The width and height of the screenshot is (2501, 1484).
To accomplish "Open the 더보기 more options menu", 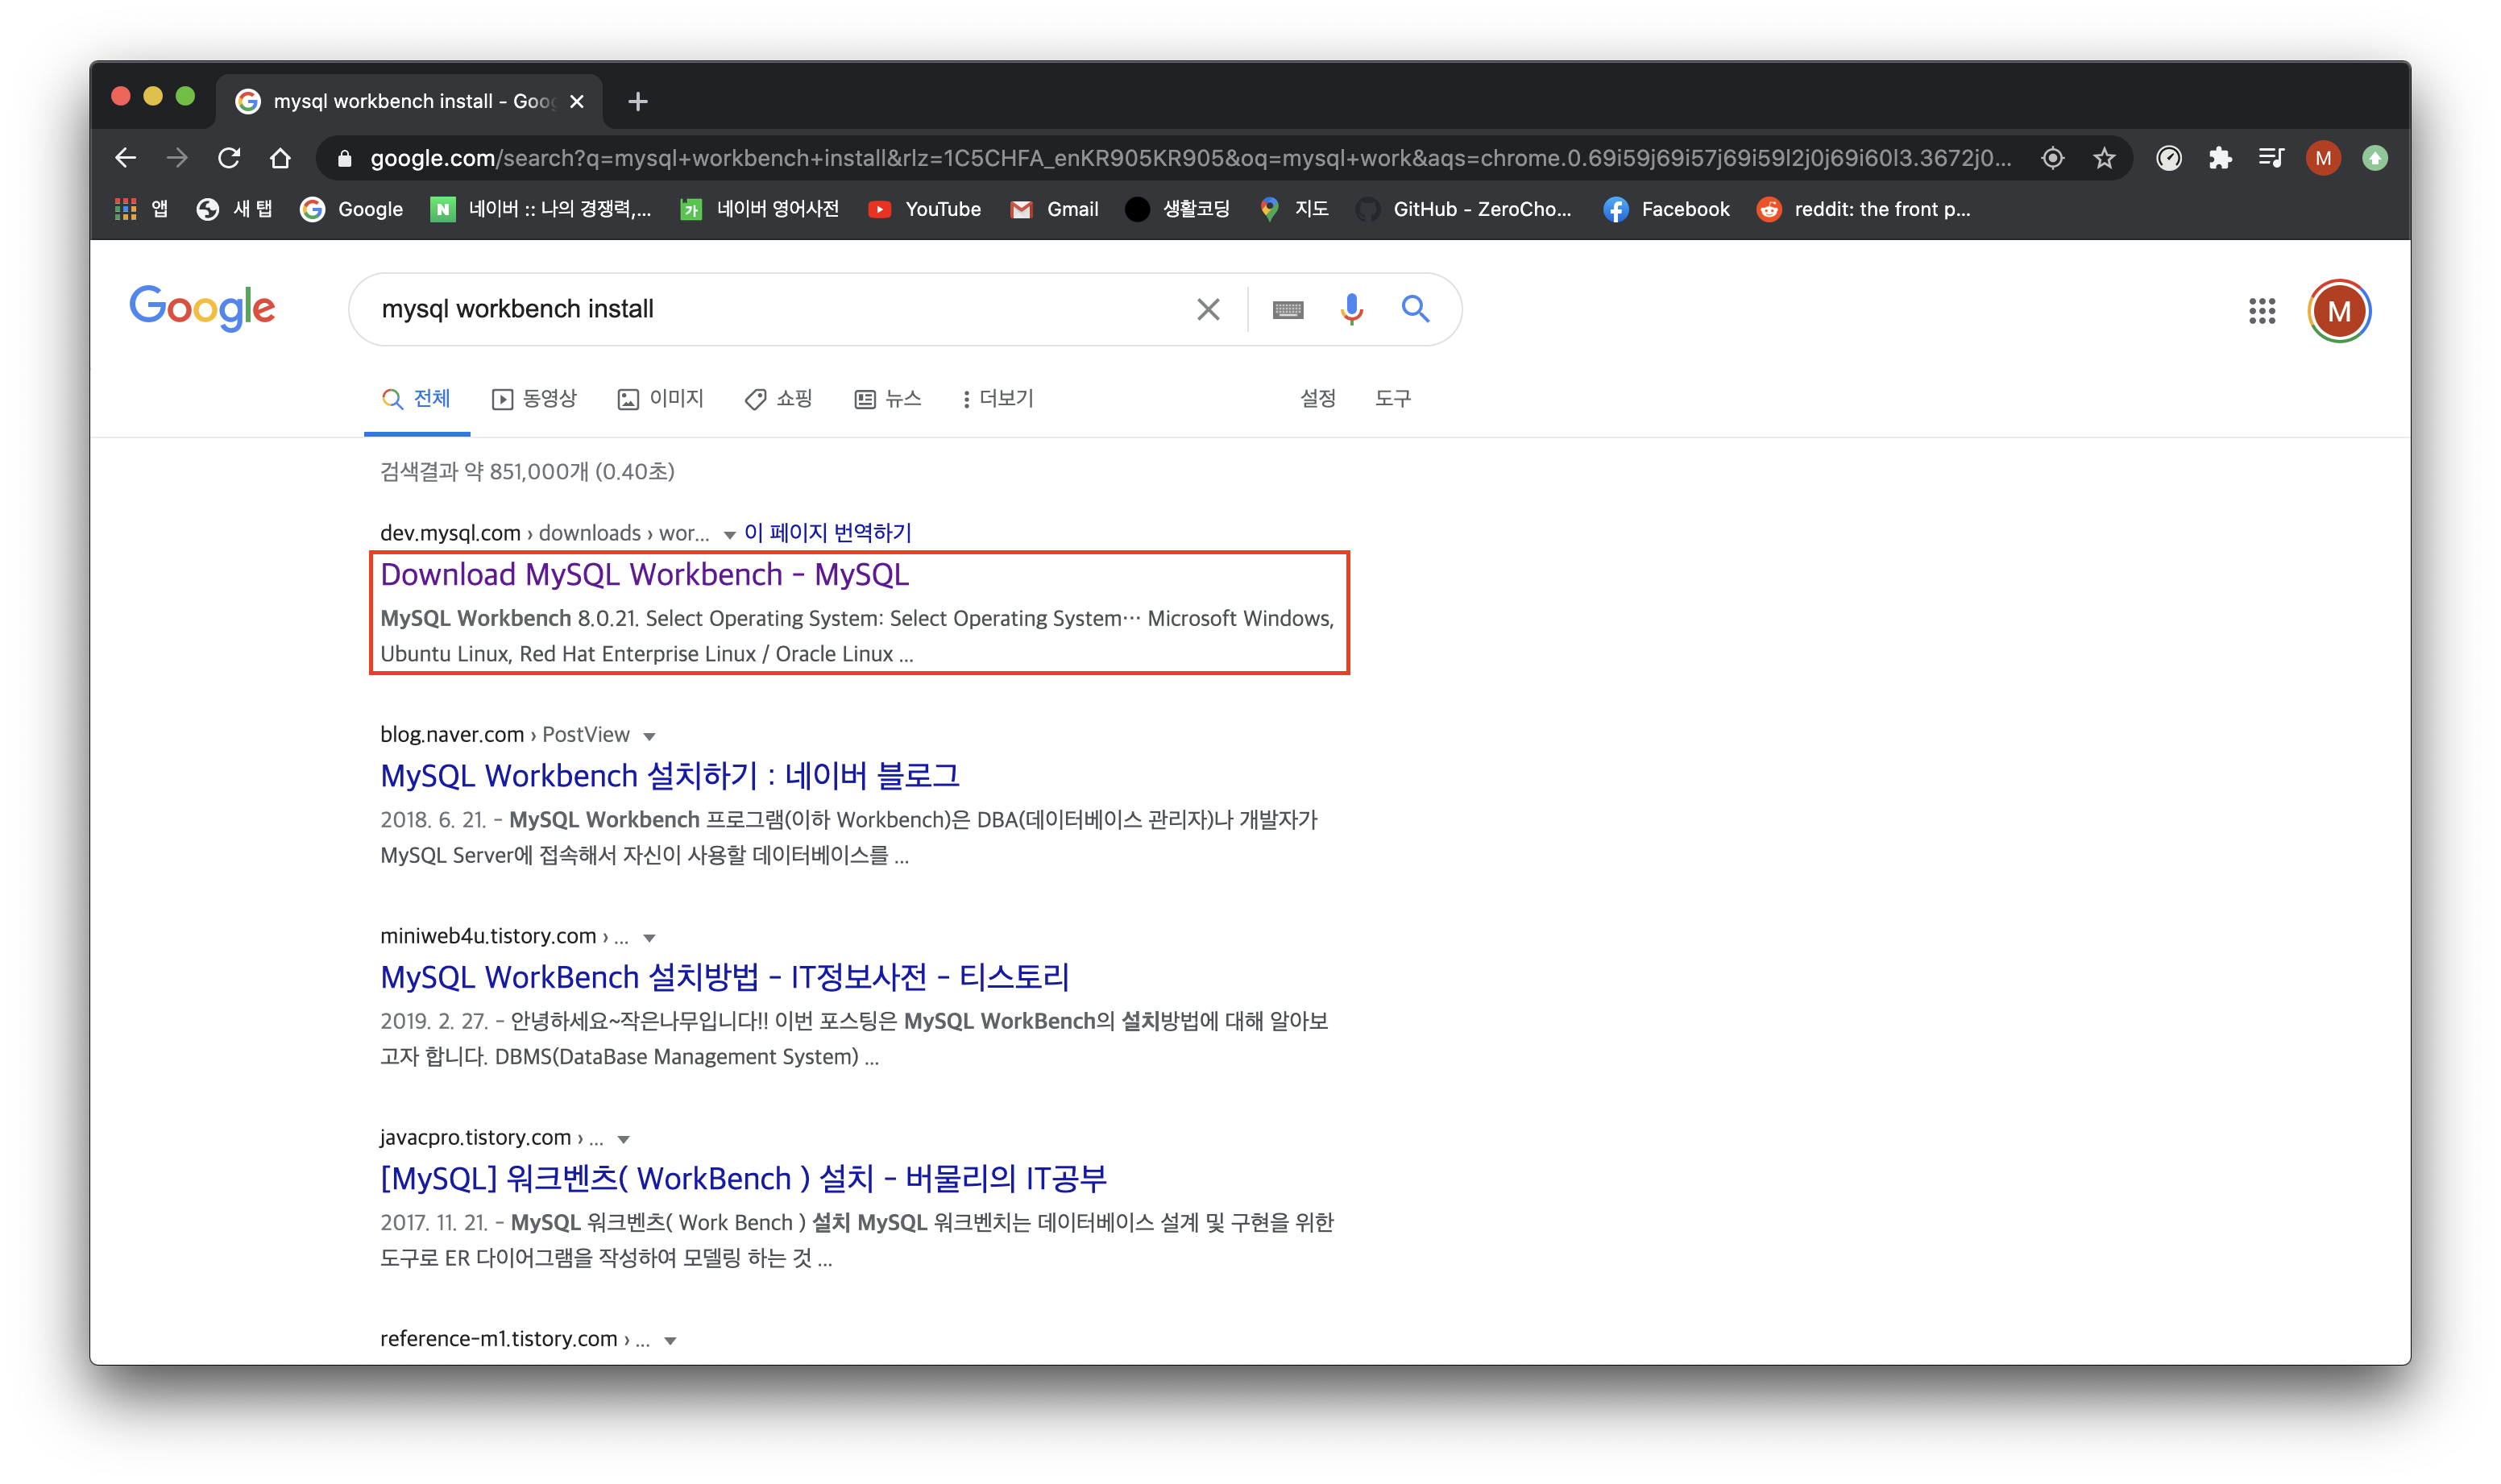I will point(997,399).
